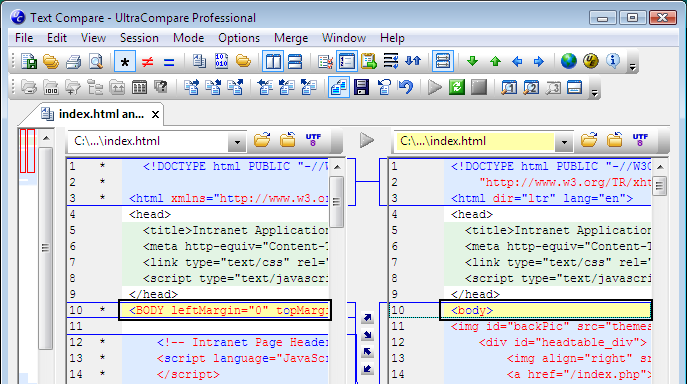Image resolution: width=687 pixels, height=384 pixels.
Task: Click the save floppy disk icon
Action: (x=361, y=87)
